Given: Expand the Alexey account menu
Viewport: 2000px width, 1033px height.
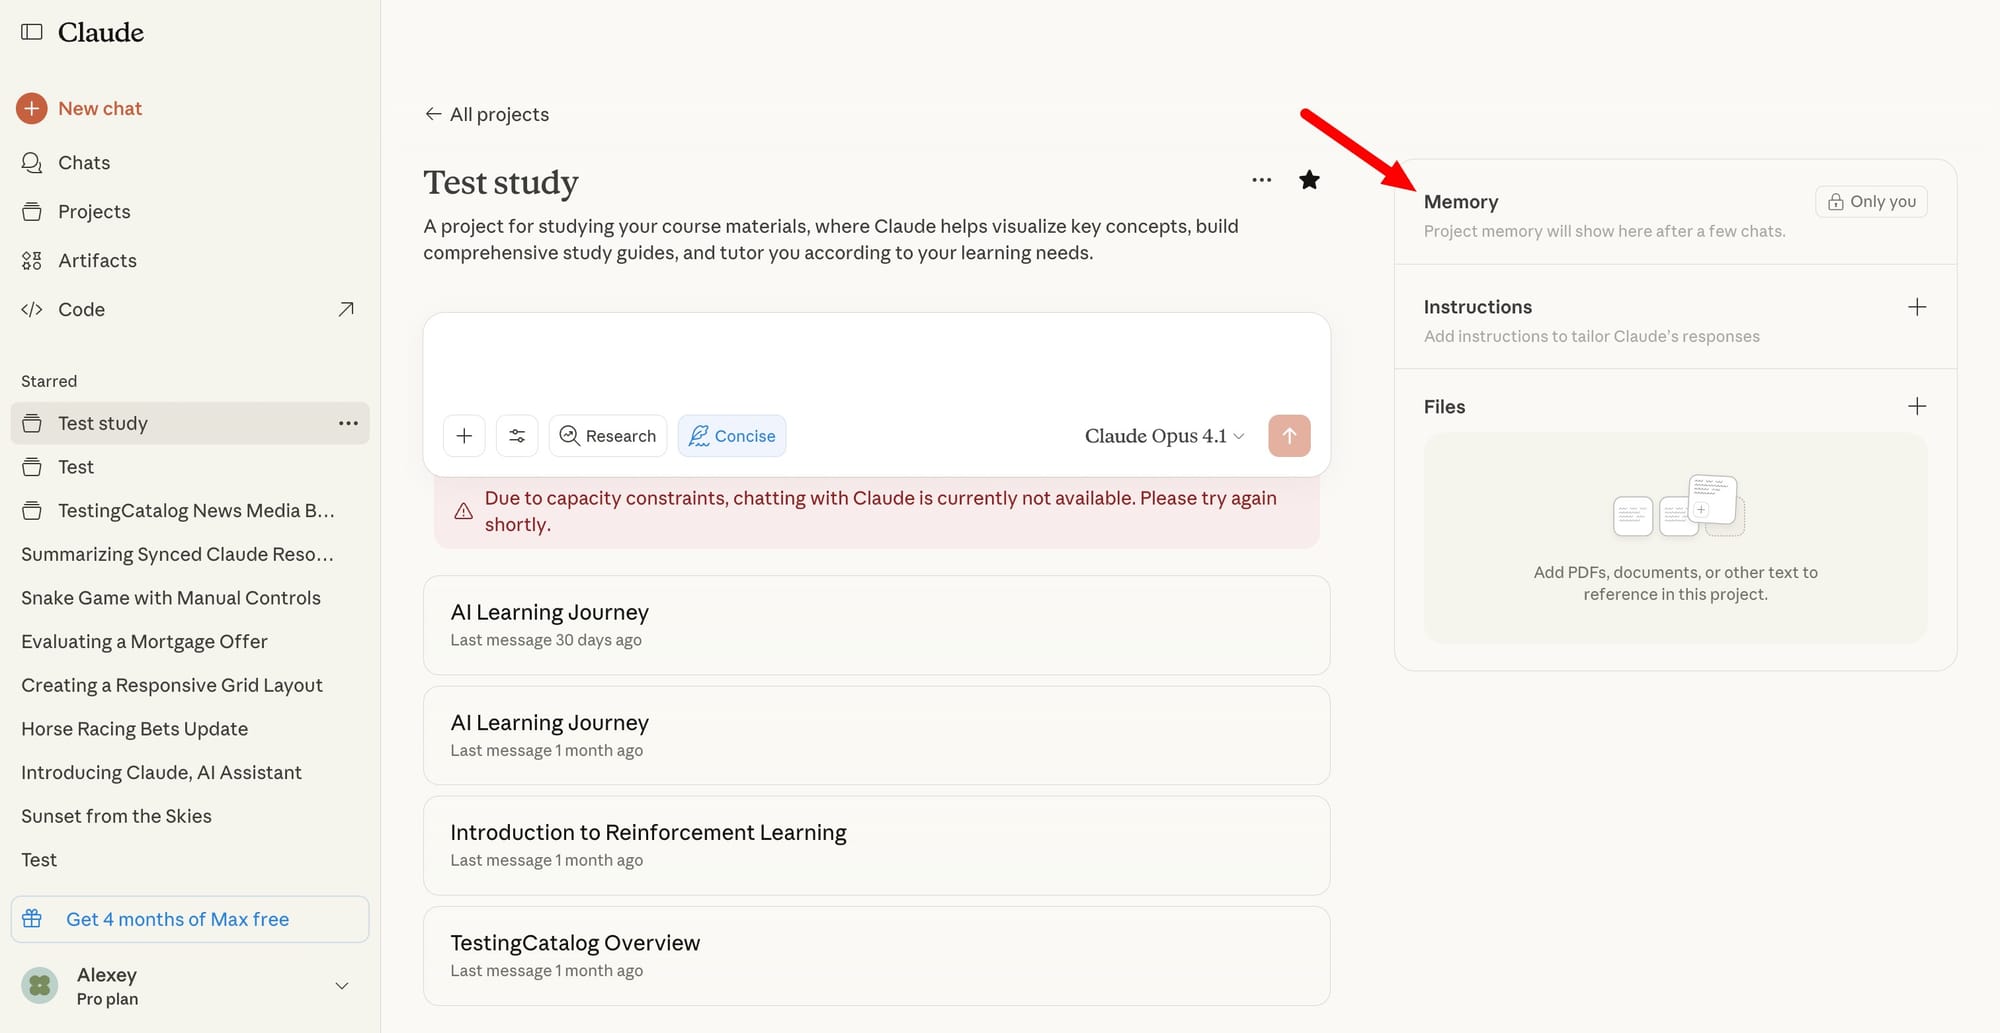Looking at the screenshot, I should [x=341, y=986].
